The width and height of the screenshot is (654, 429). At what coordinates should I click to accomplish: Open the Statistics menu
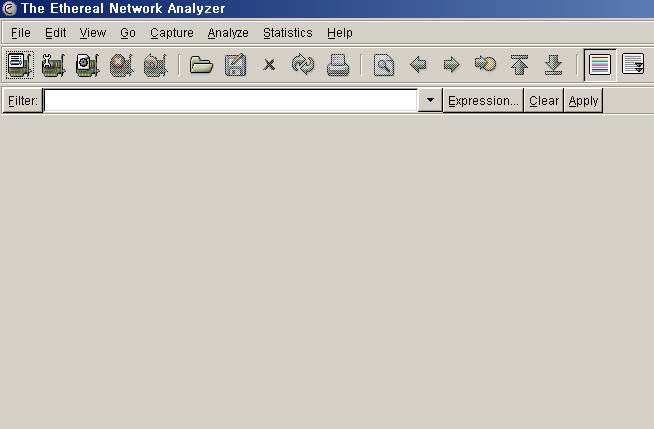pos(288,33)
